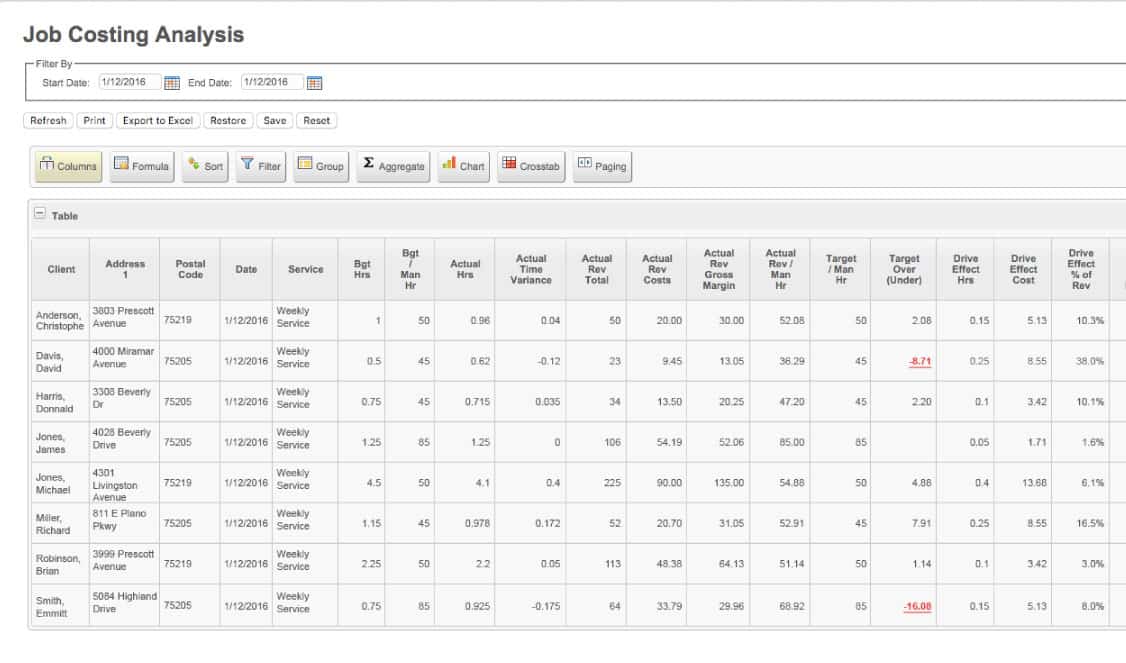Click the 5084 Highland Drive address cell

125,603
